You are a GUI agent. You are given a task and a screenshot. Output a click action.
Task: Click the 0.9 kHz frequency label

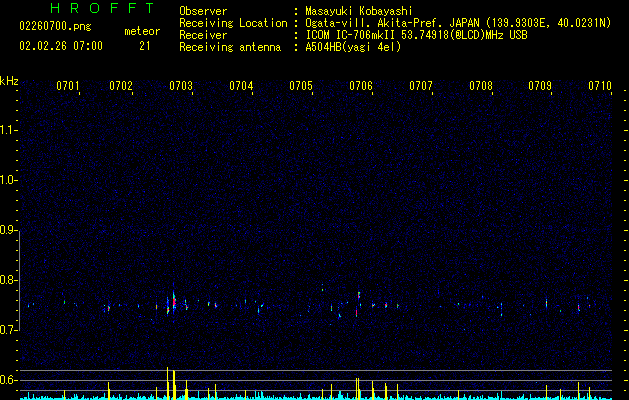click(8, 230)
